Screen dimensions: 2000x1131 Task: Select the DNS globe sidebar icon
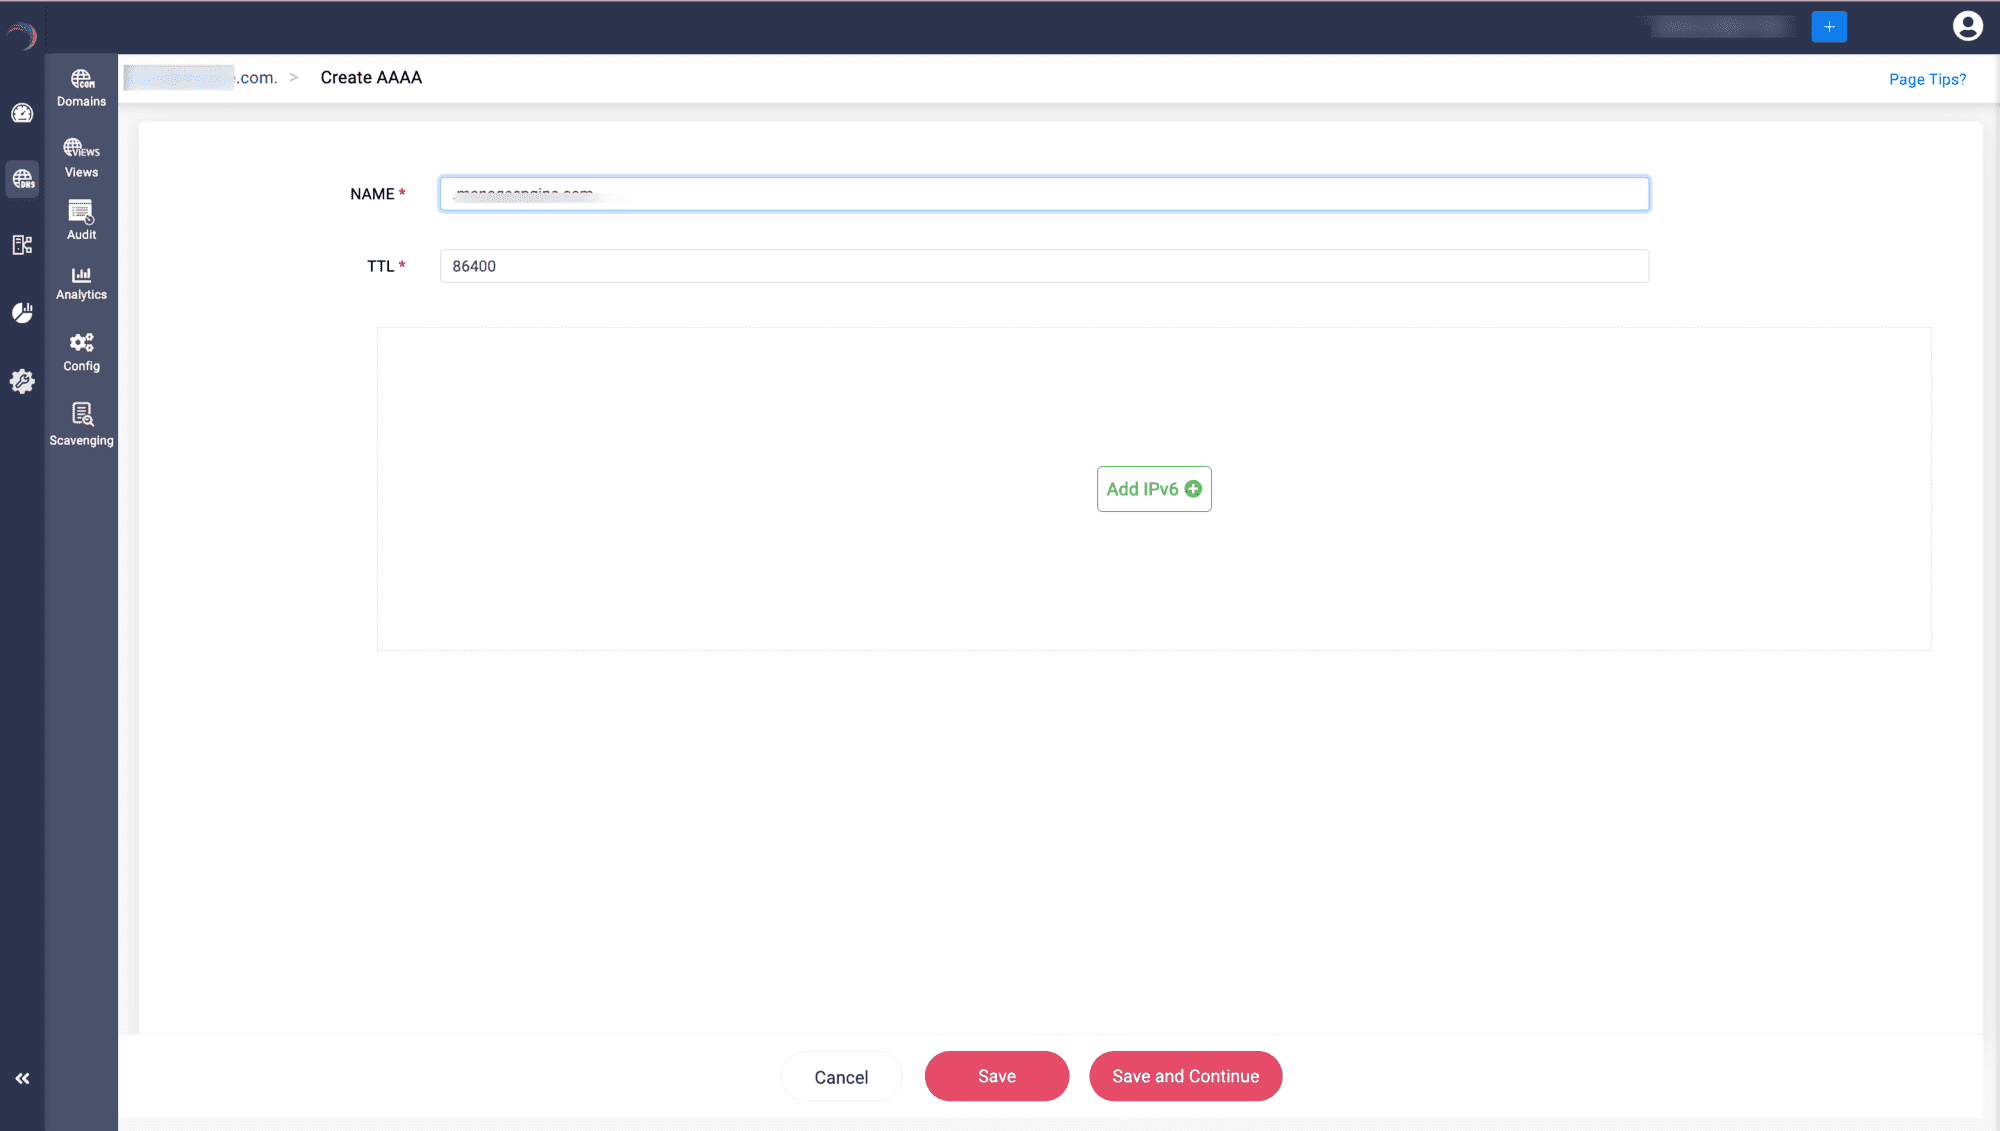click(x=22, y=179)
